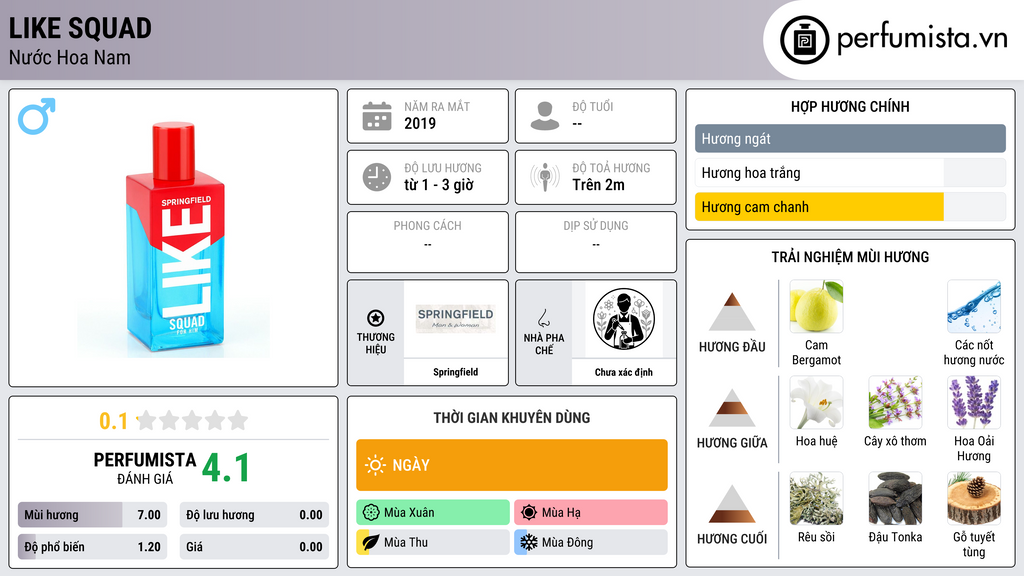Click the Like Squad perfume bottle image
The width and height of the screenshot is (1024, 576).
tap(174, 238)
